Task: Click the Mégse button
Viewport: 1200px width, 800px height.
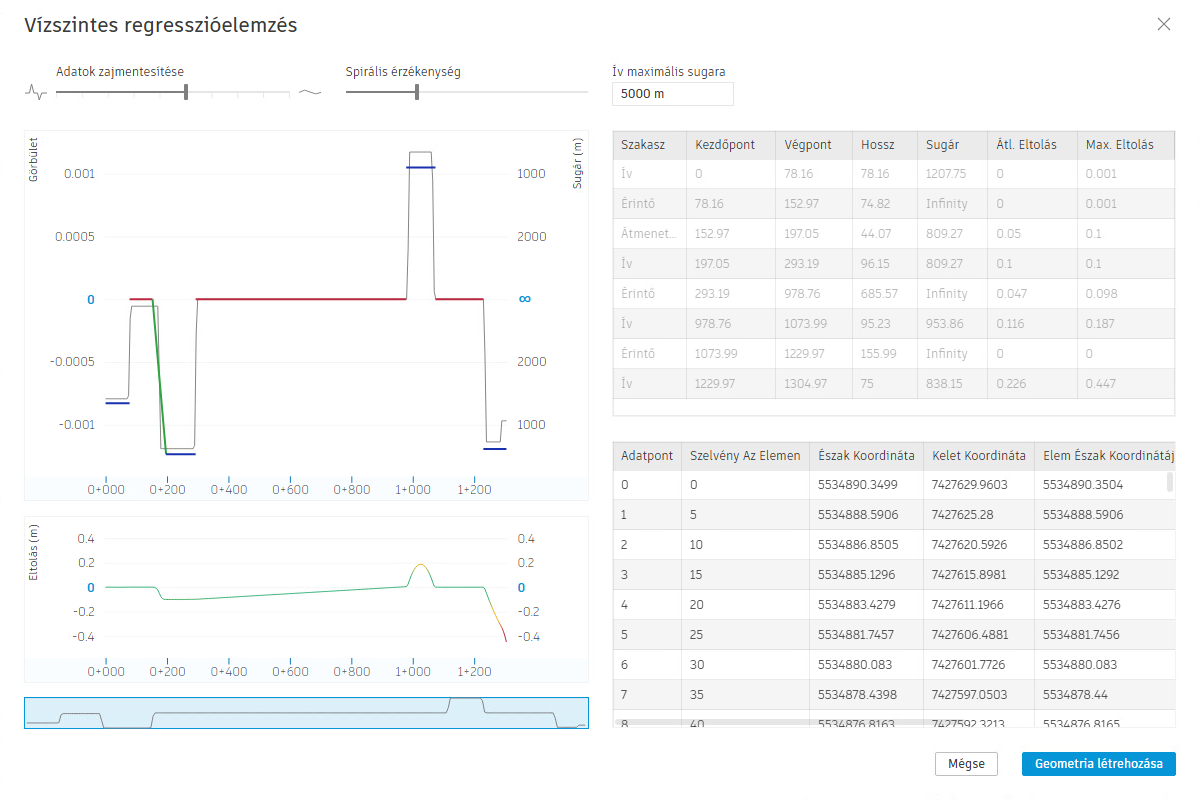Action: [966, 764]
